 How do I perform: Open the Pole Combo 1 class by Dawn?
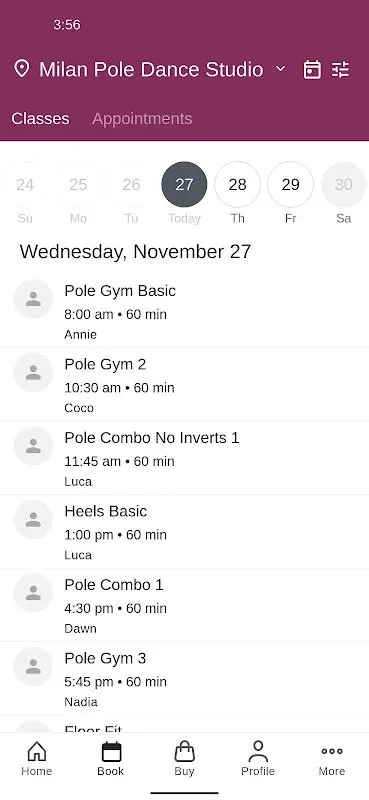(x=184, y=605)
